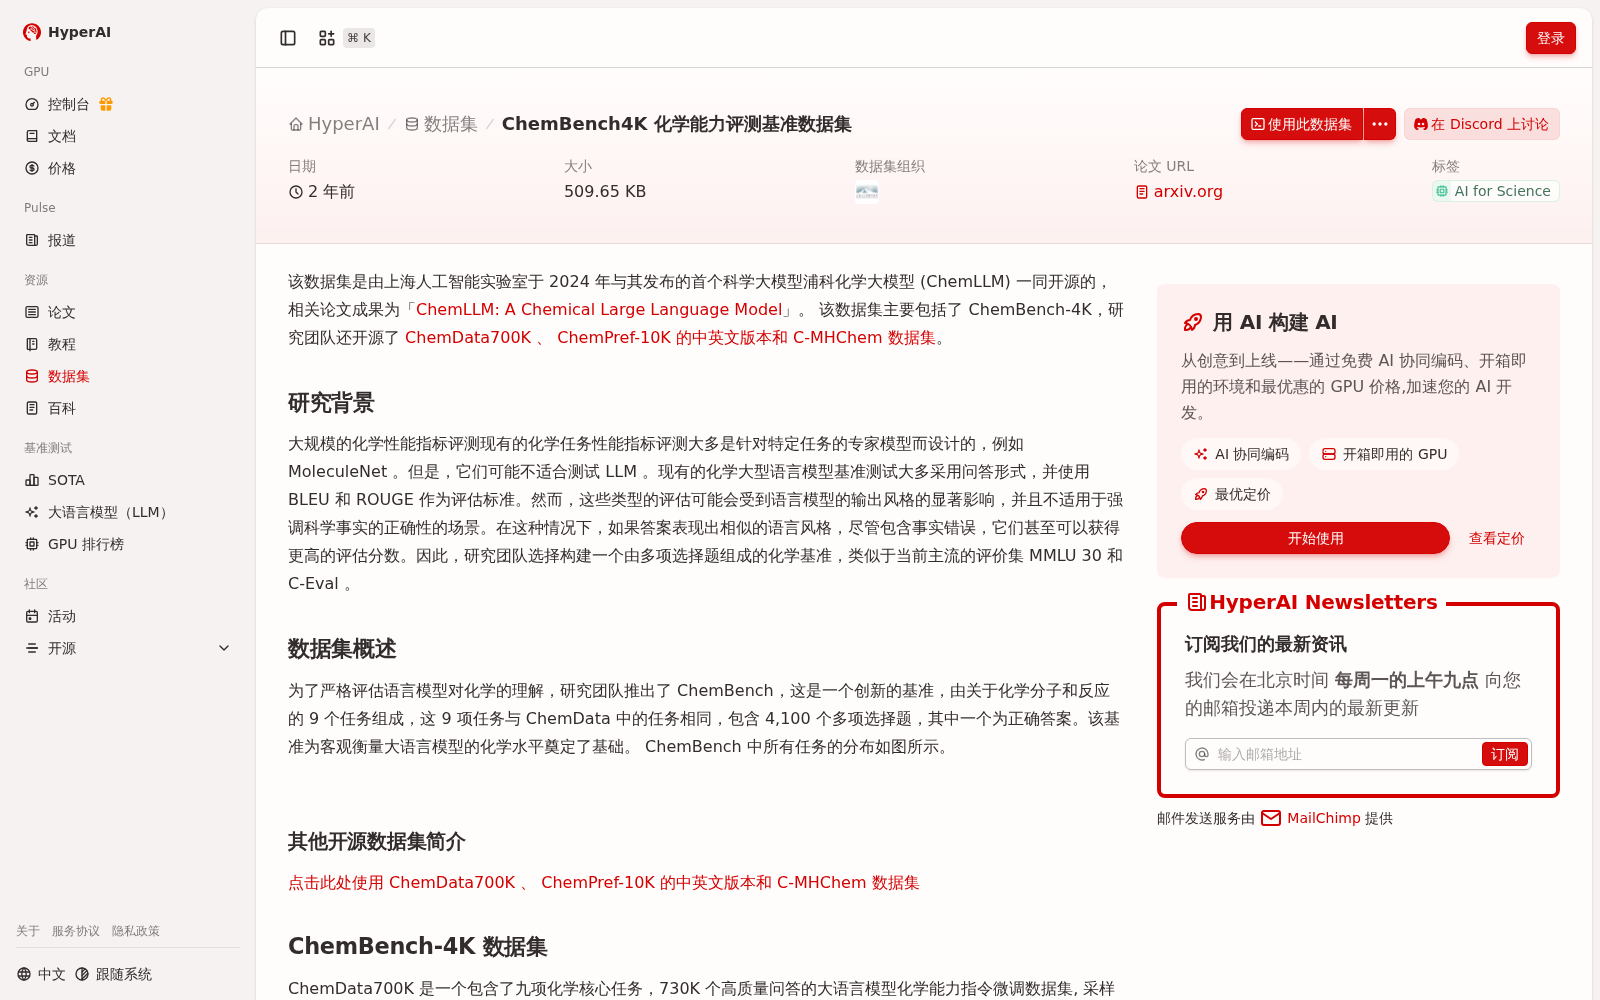Click the AI for Science tag
Viewport: 1600px width, 1000px height.
coord(1495,191)
